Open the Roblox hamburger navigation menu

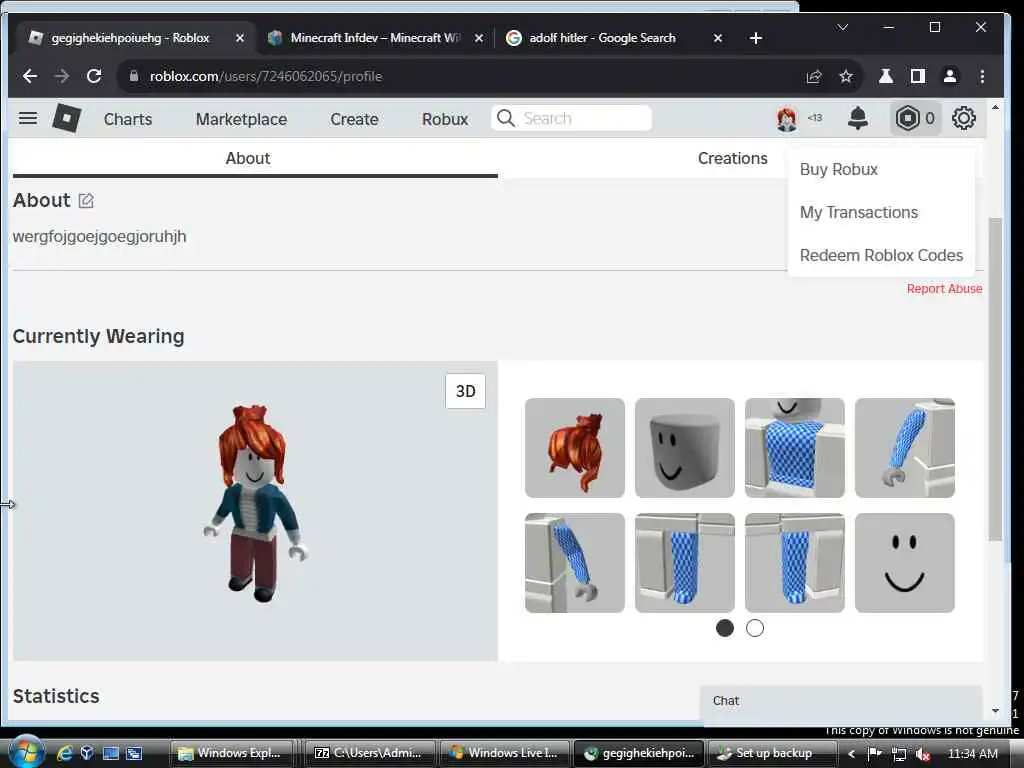[27, 118]
